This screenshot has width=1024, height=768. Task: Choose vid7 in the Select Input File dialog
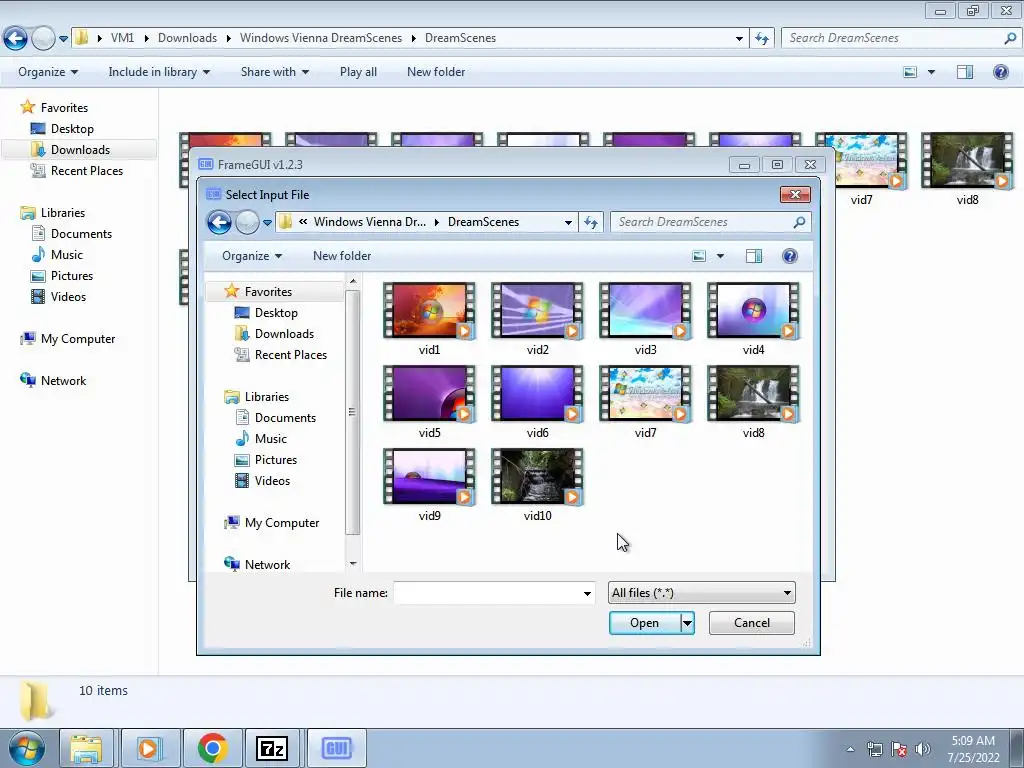[645, 394]
